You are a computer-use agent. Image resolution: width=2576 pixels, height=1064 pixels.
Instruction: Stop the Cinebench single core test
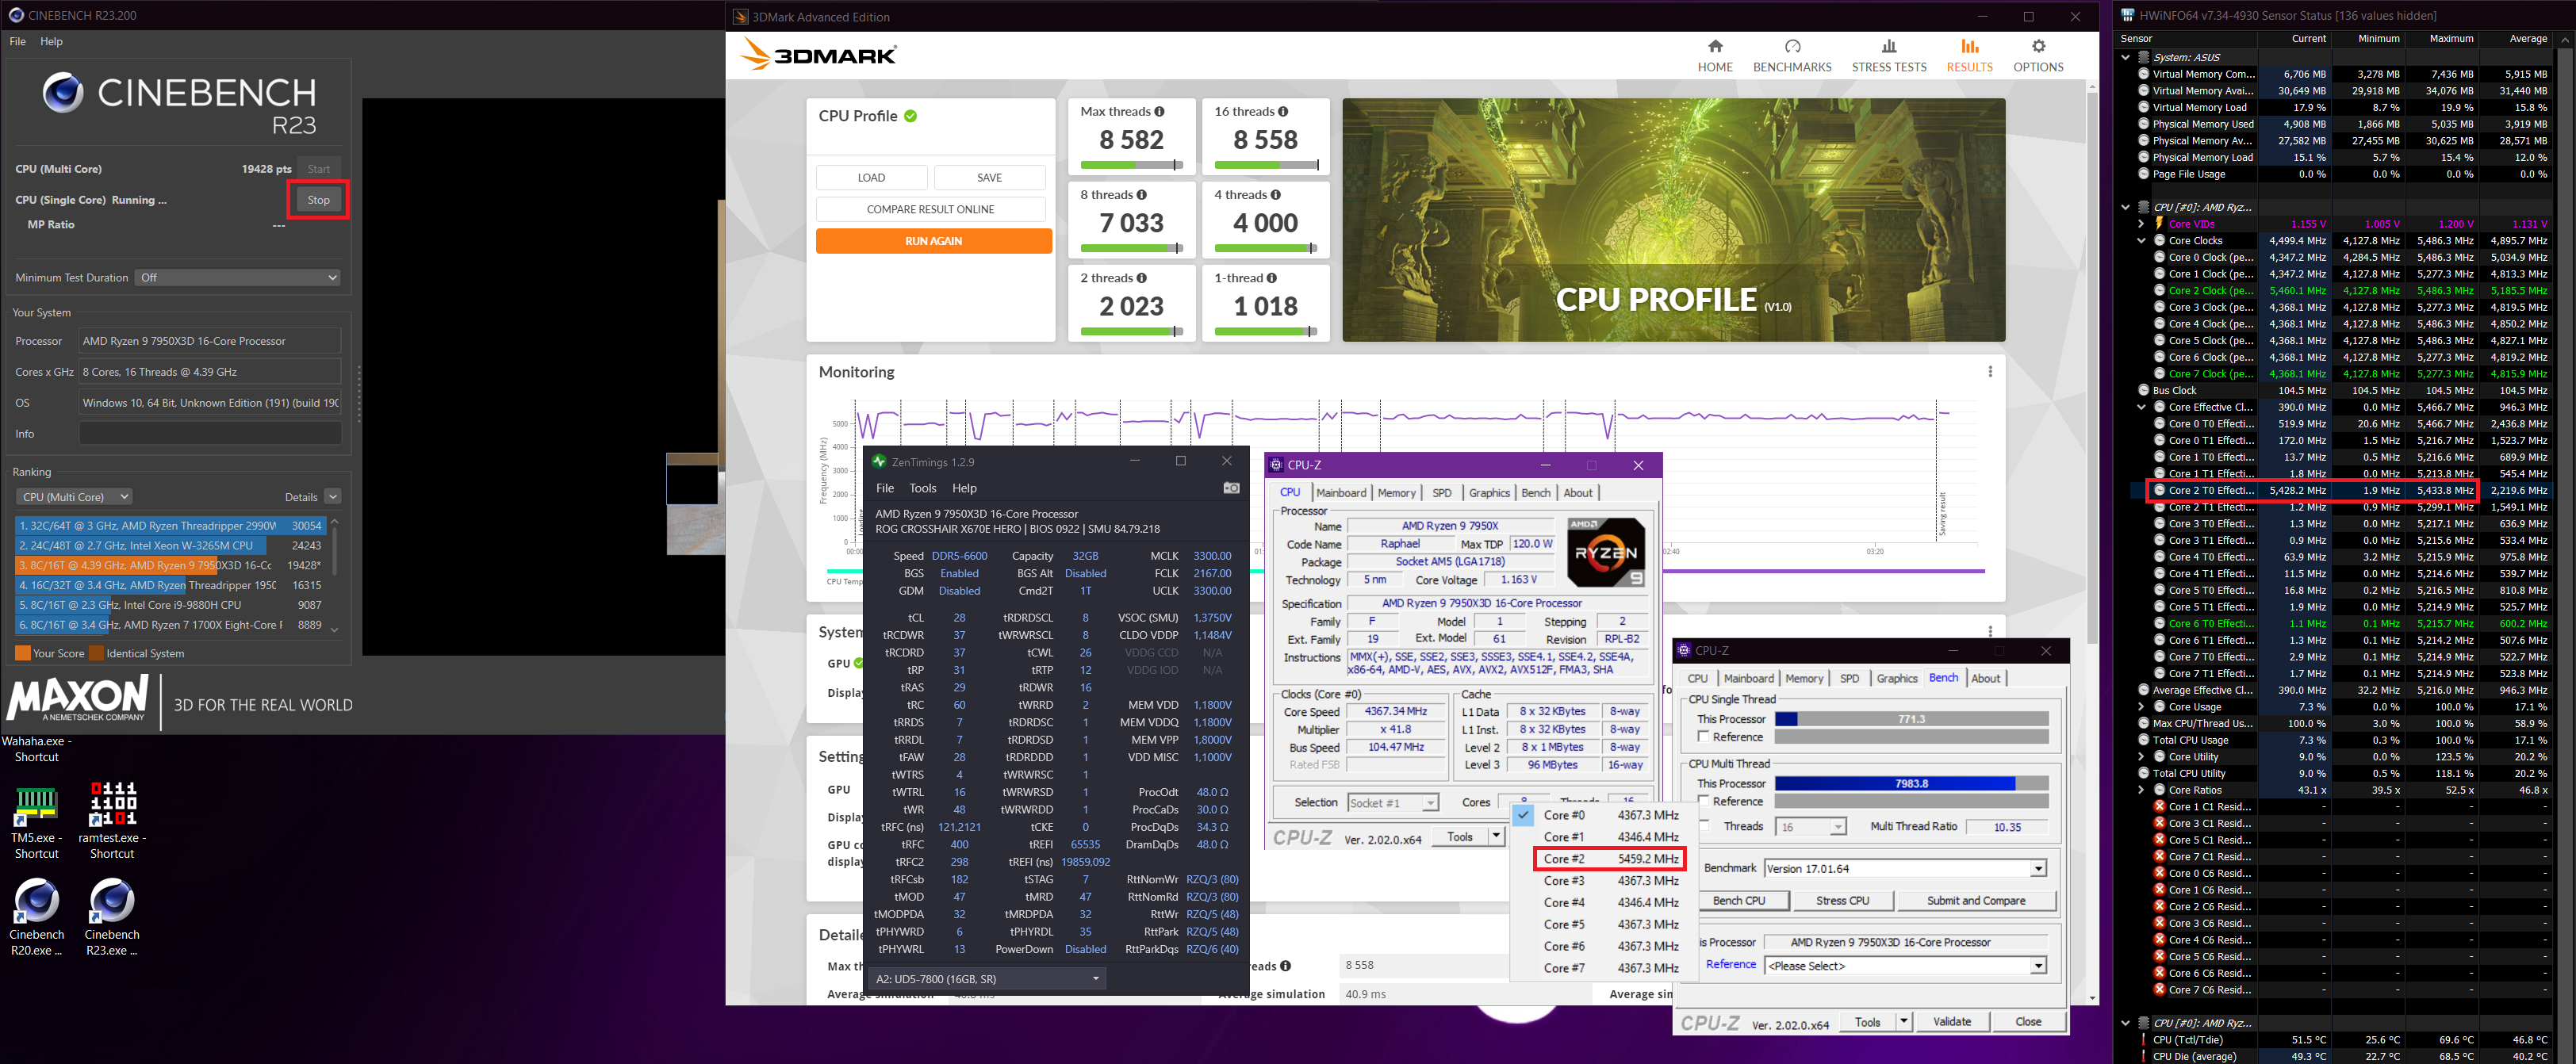[318, 200]
